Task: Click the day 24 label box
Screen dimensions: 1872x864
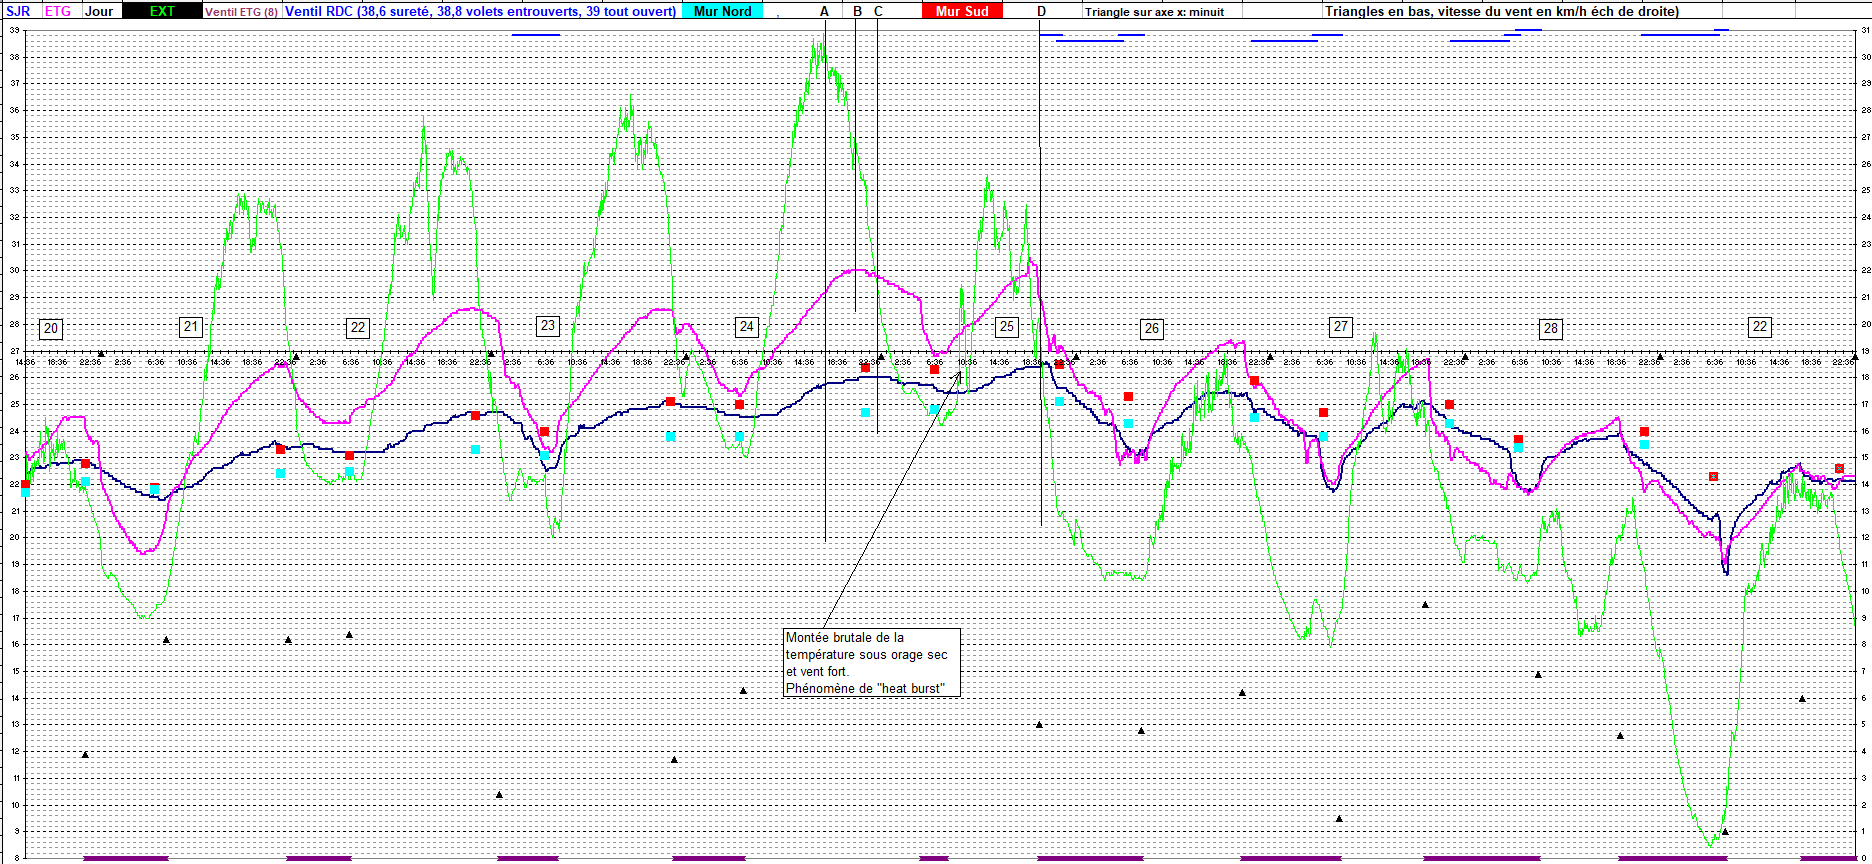Action: 746,326
